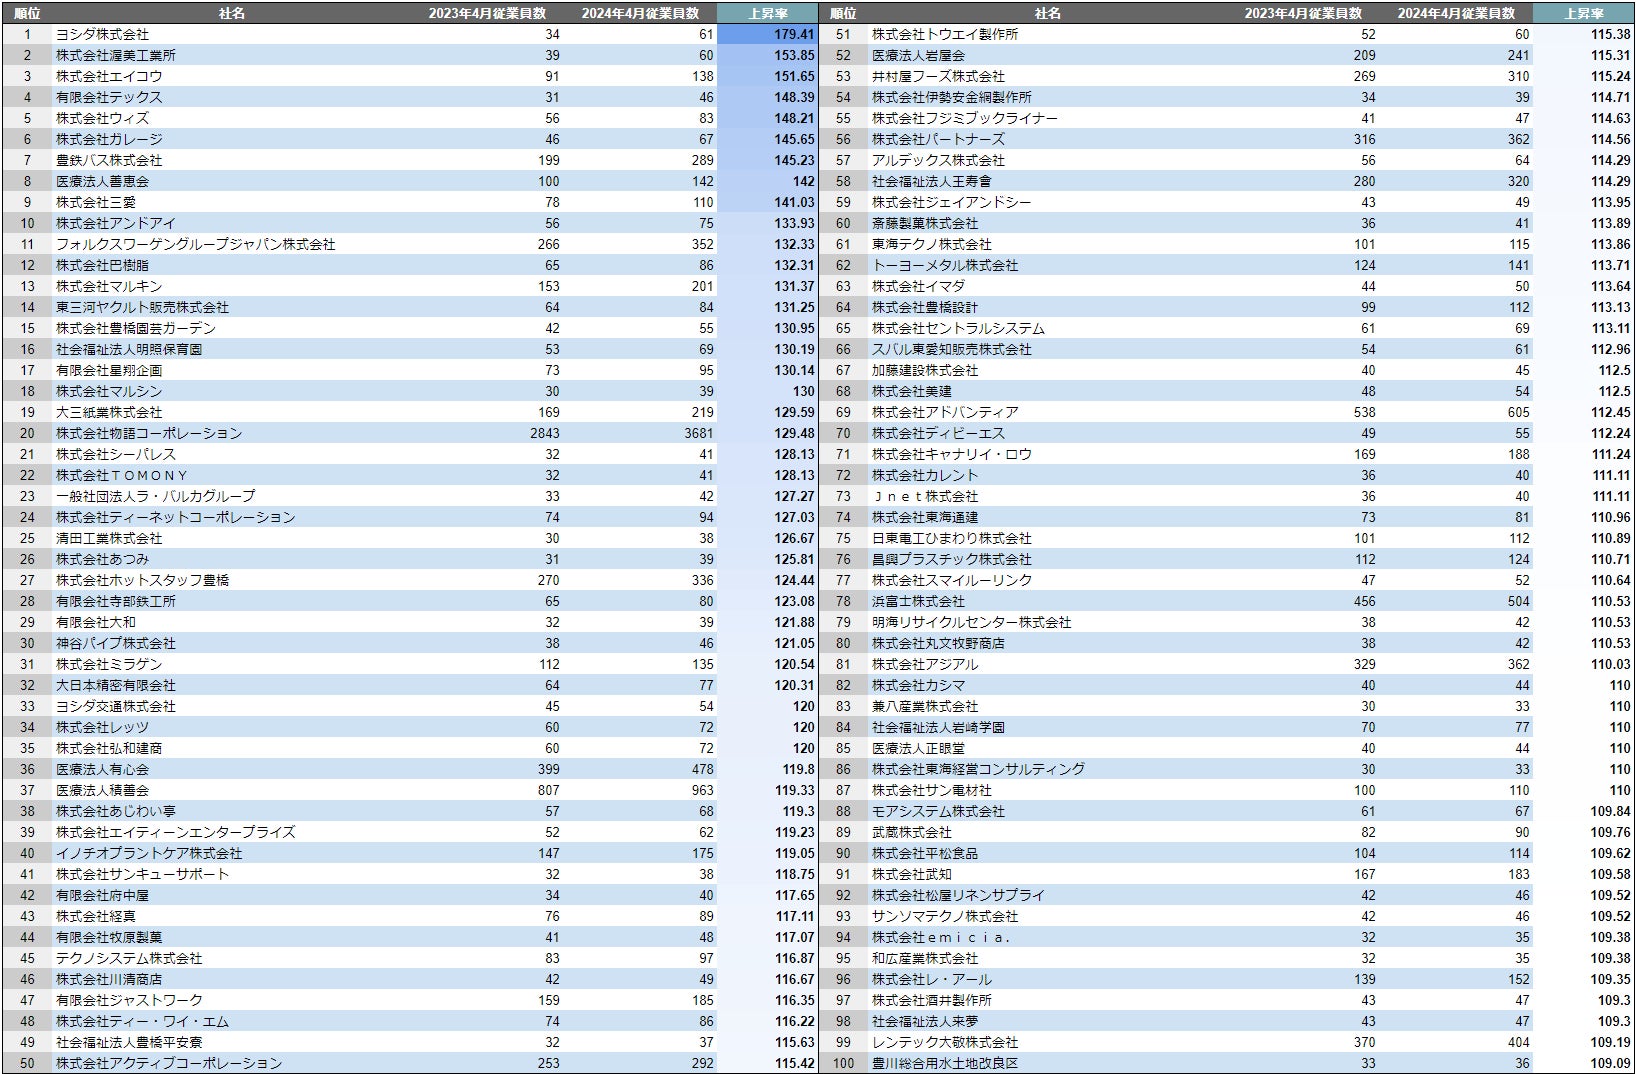Click the 株式会社セントラルシステム cell

pos(958,328)
